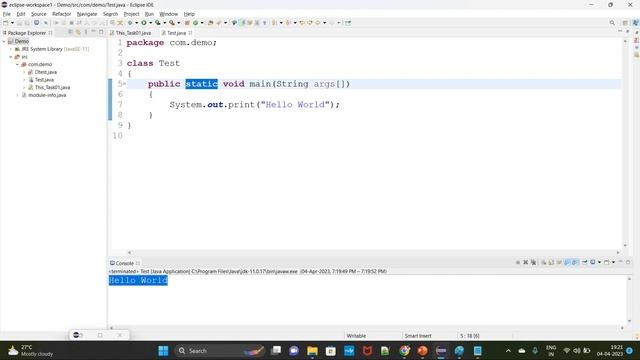
Task: Click the New Java Class icon
Action: point(195,23)
